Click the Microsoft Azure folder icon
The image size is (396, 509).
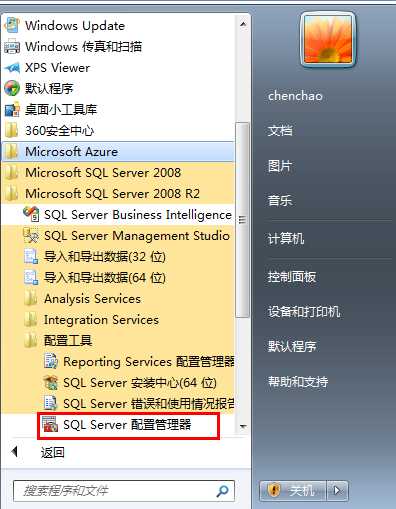point(12,152)
